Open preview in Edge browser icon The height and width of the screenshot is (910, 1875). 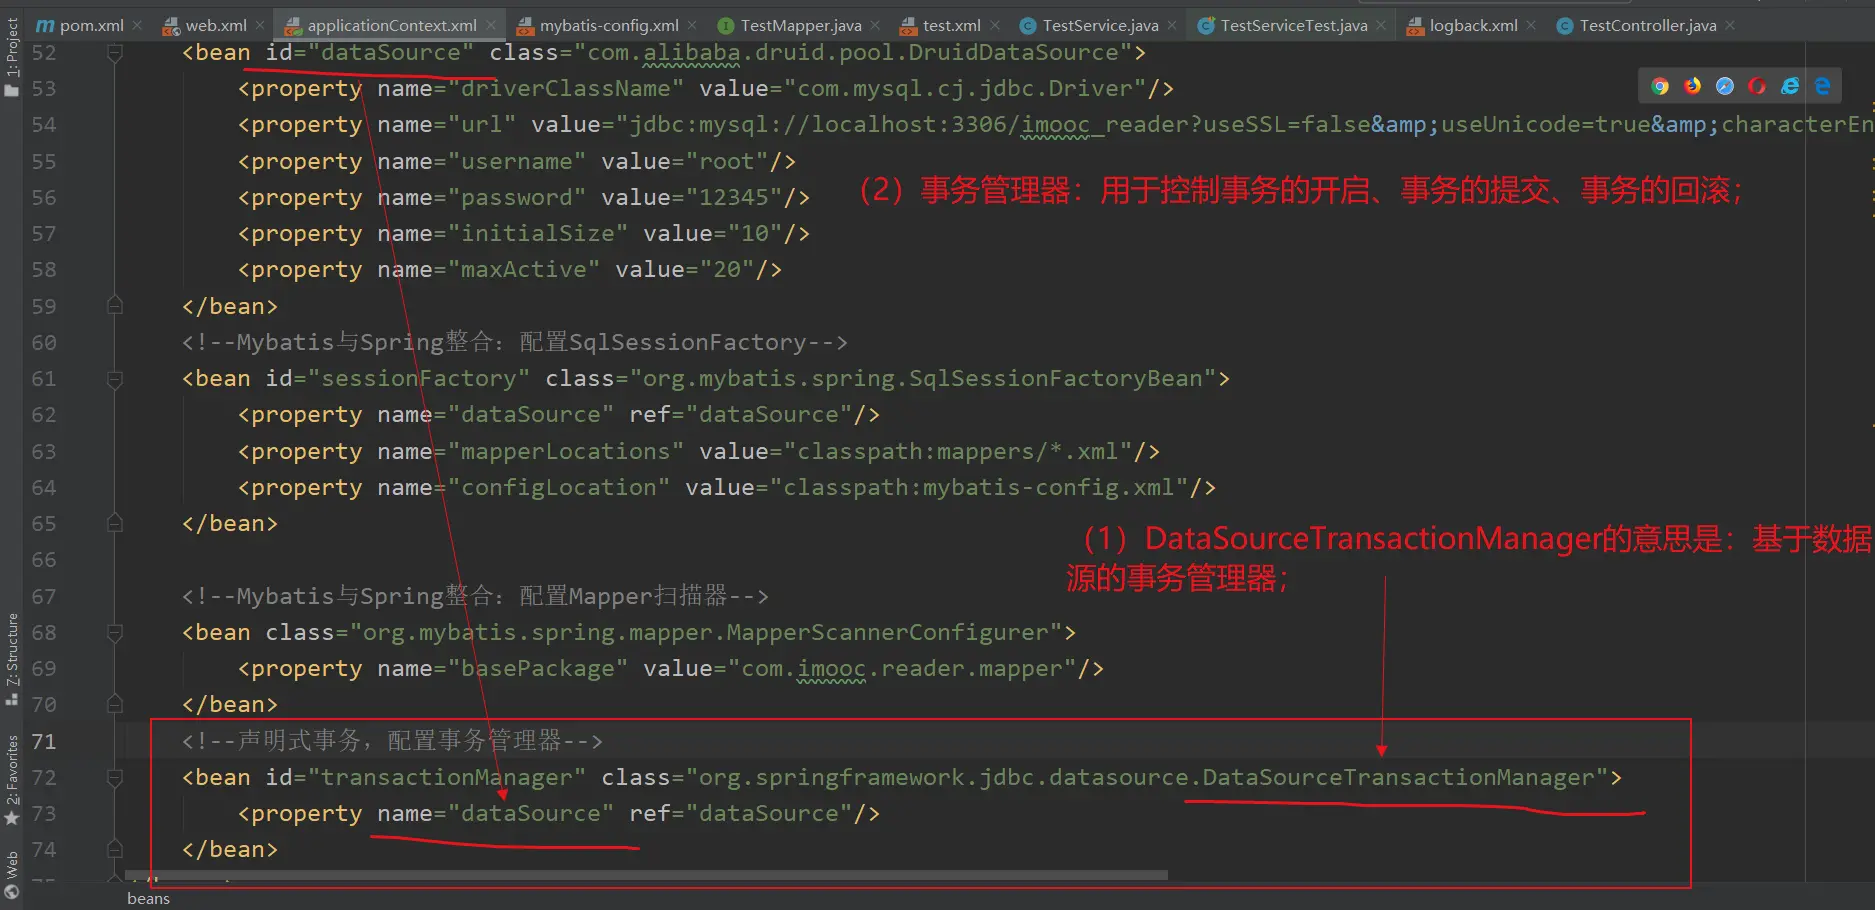coord(1823,86)
